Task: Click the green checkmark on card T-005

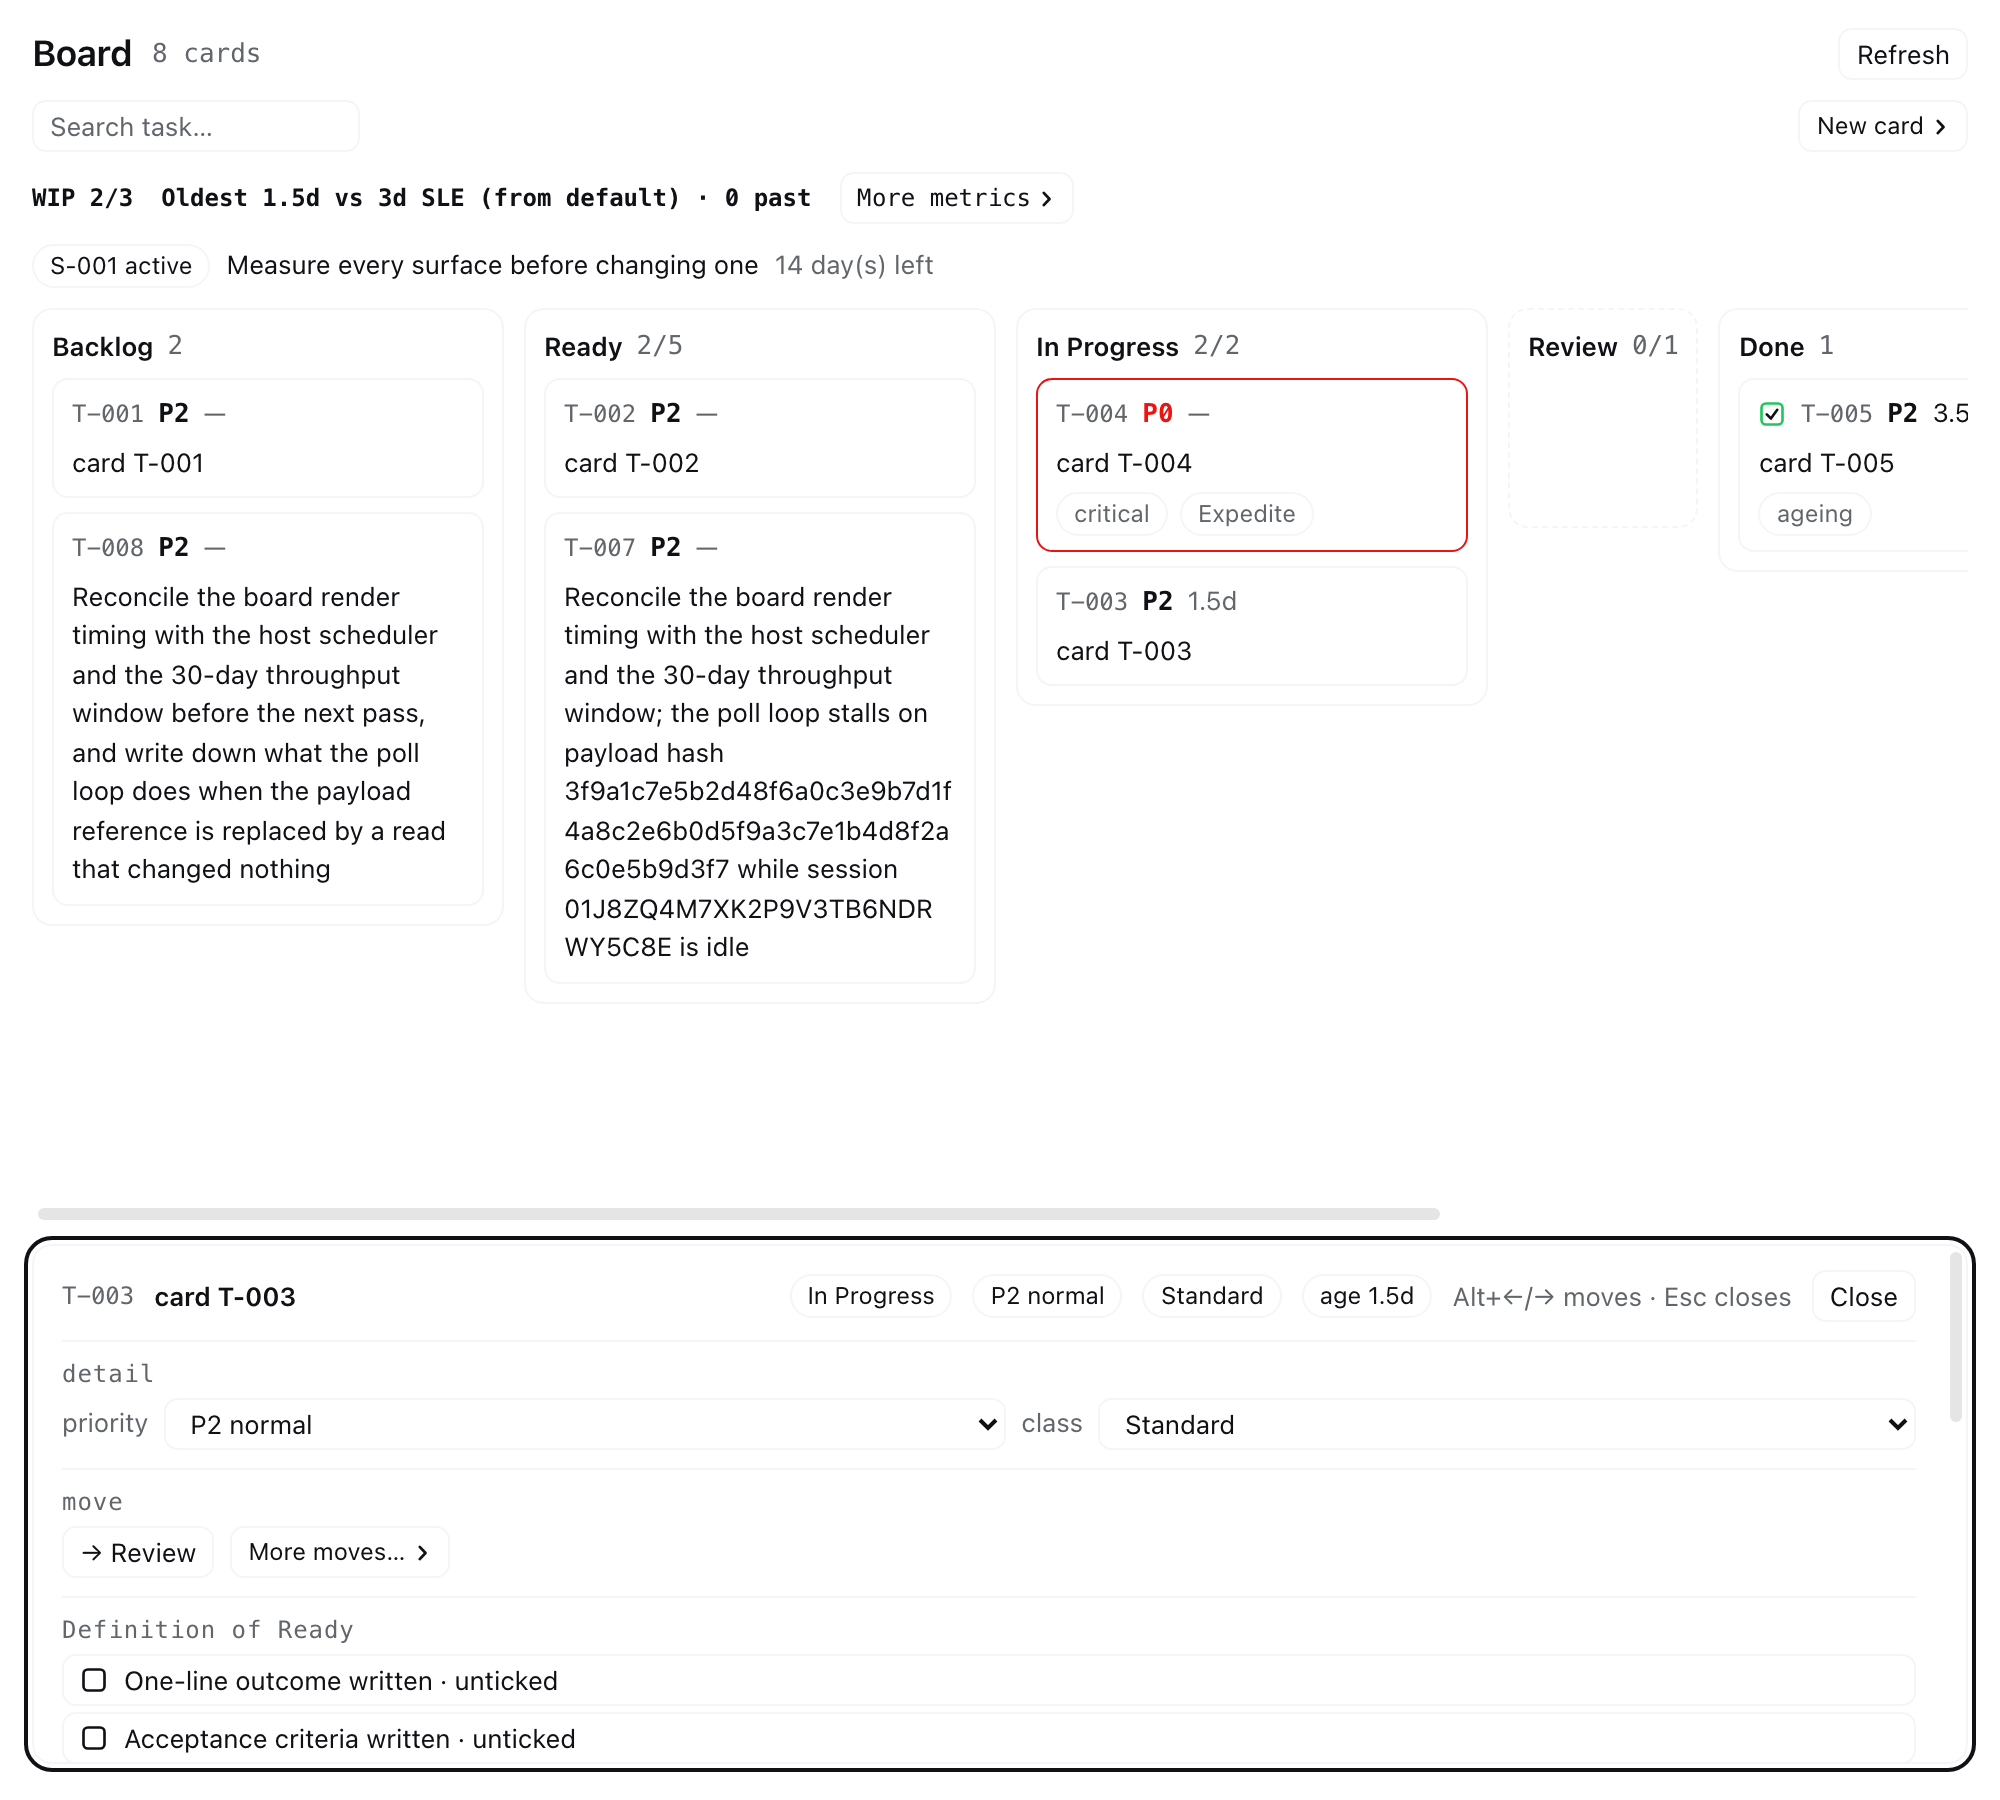Action: click(x=1771, y=414)
